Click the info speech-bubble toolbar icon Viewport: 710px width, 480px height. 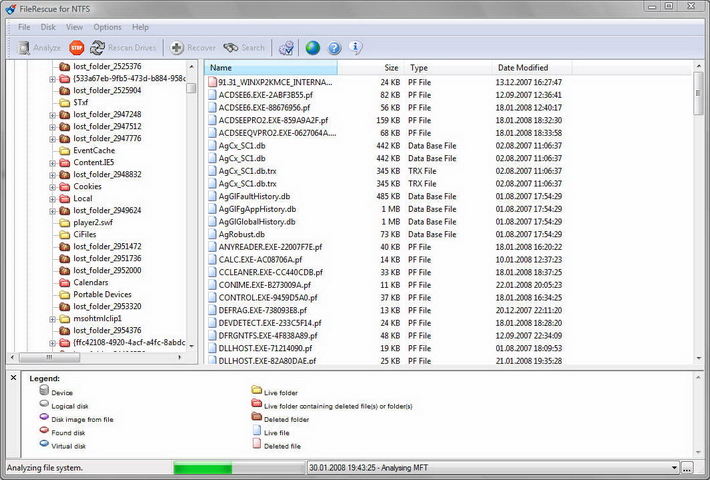[356, 47]
